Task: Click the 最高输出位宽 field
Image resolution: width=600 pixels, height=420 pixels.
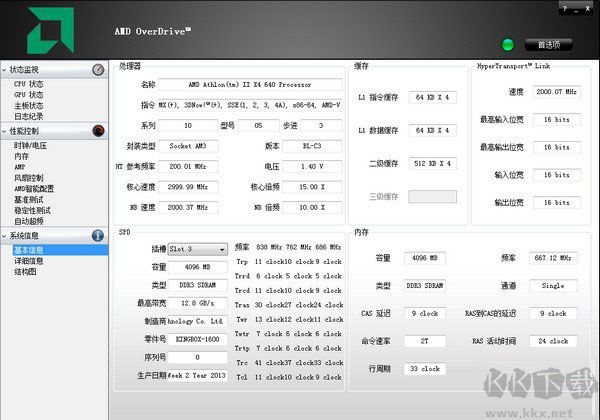Action: 556,147
